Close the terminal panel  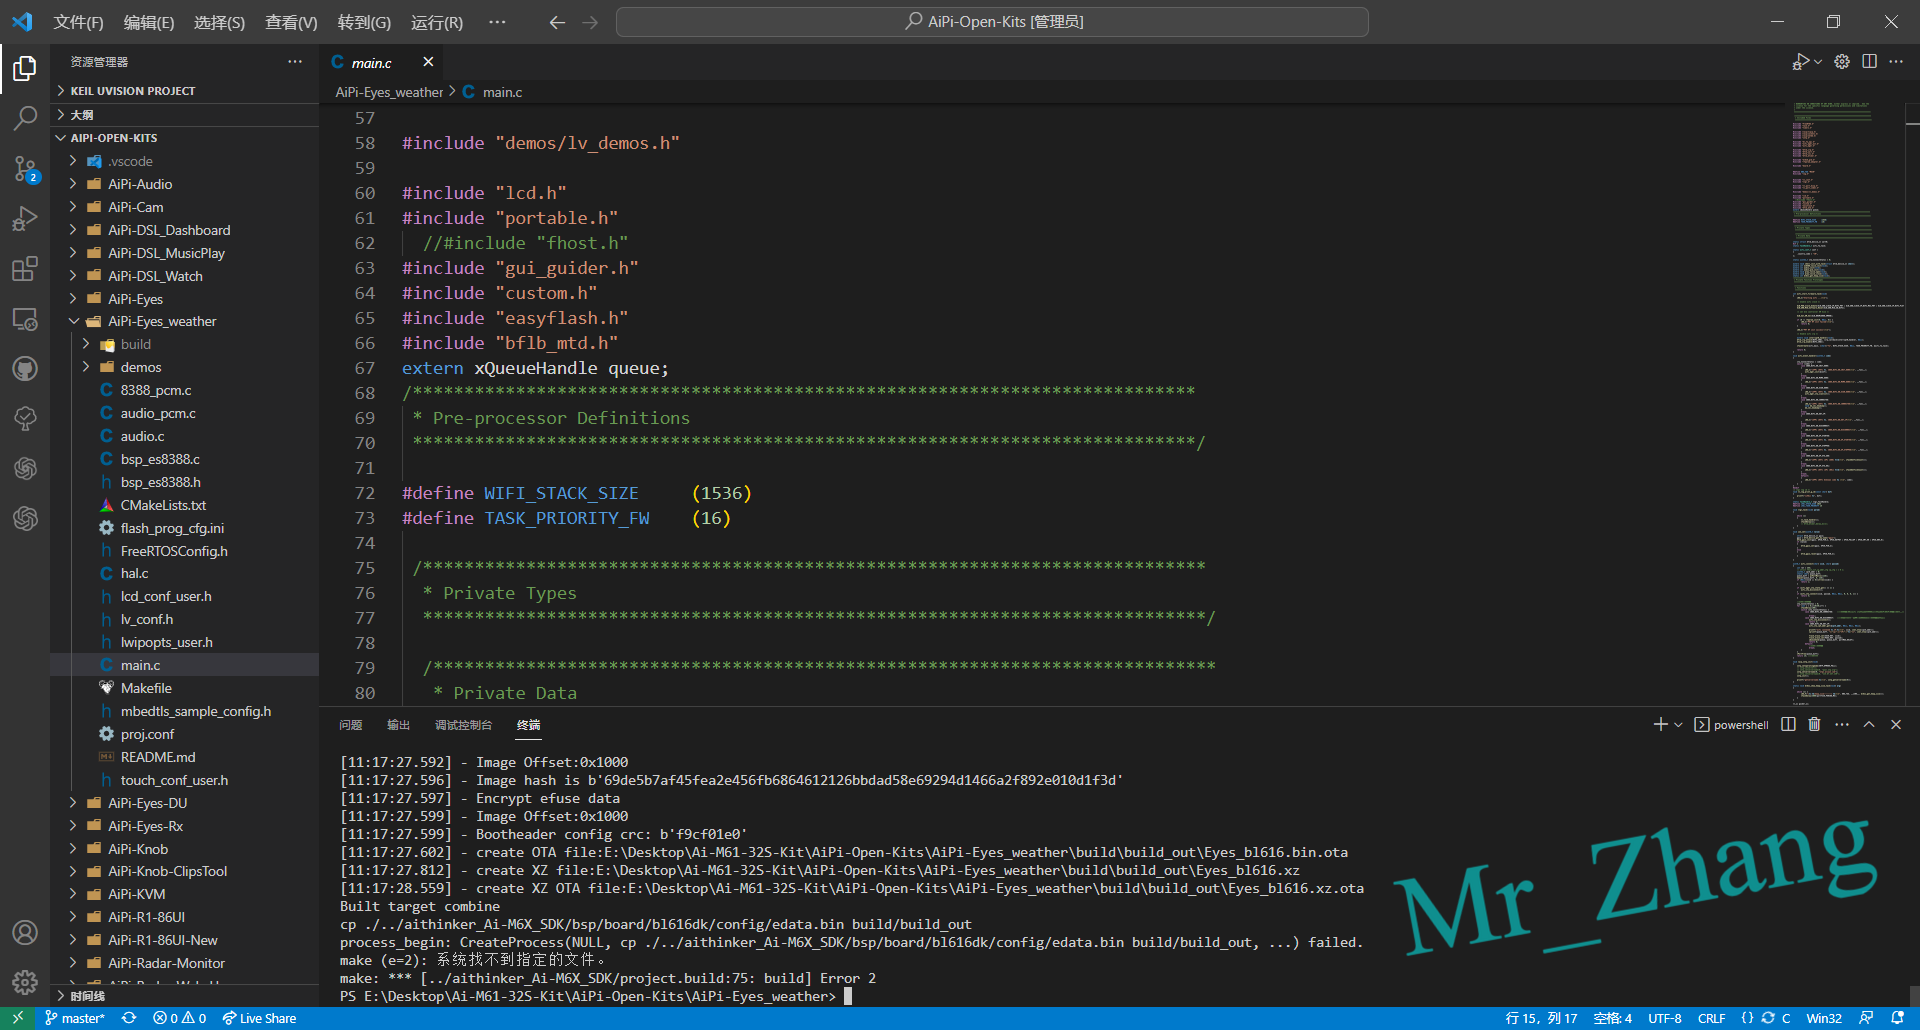click(x=1896, y=725)
